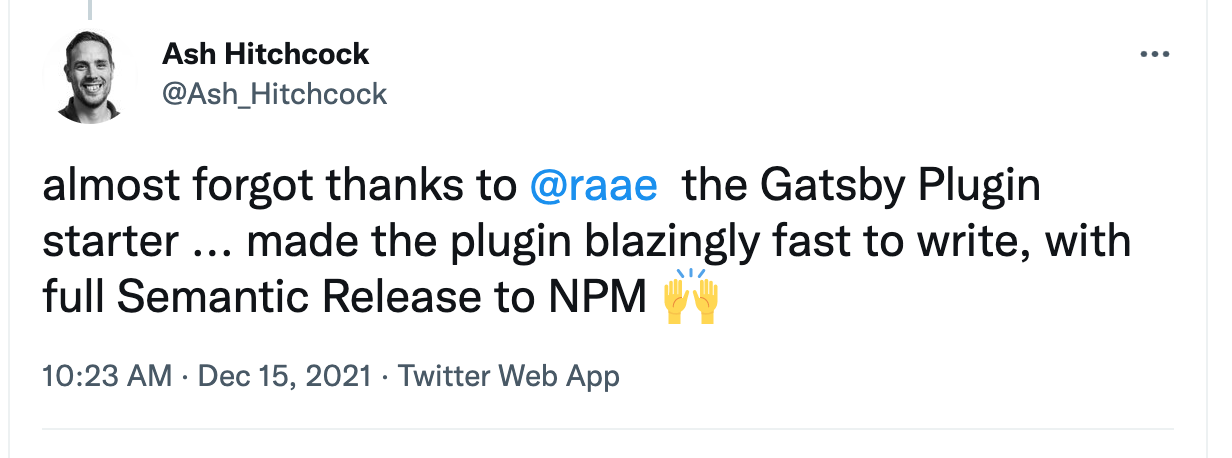
Task: Click the 10:23 AM timestamp
Action: click(107, 376)
